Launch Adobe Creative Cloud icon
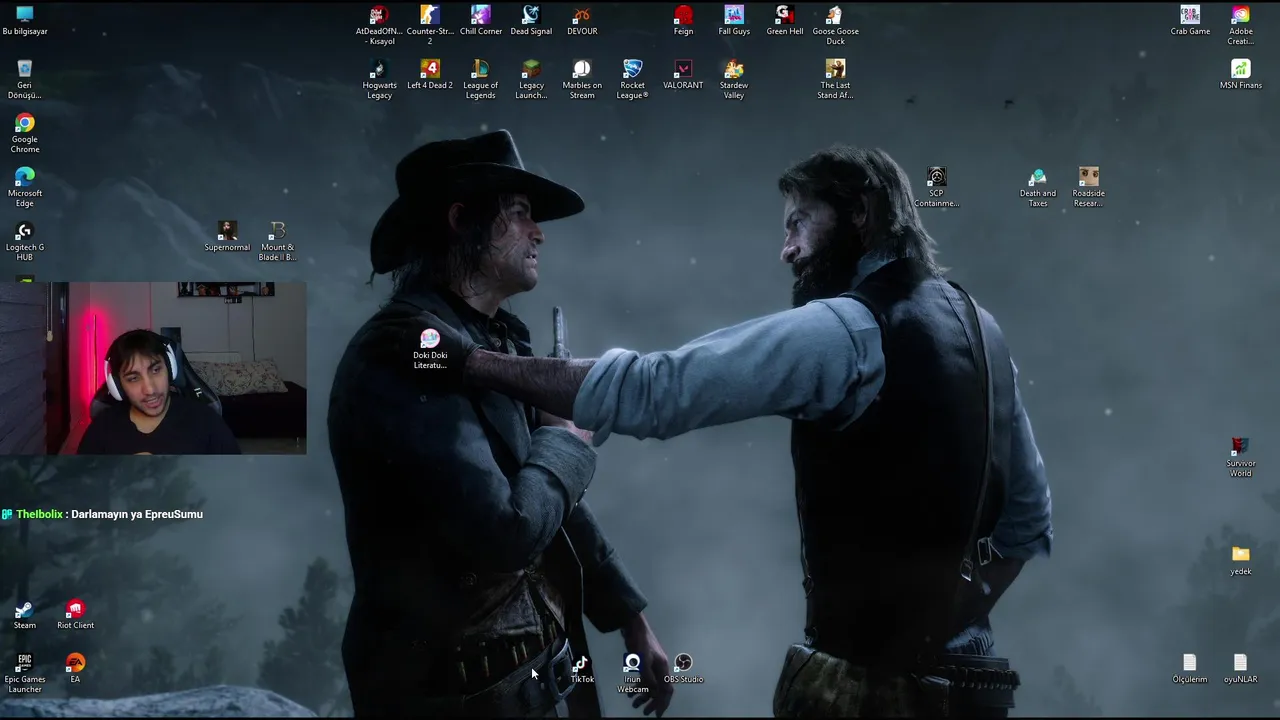 coord(1241,25)
